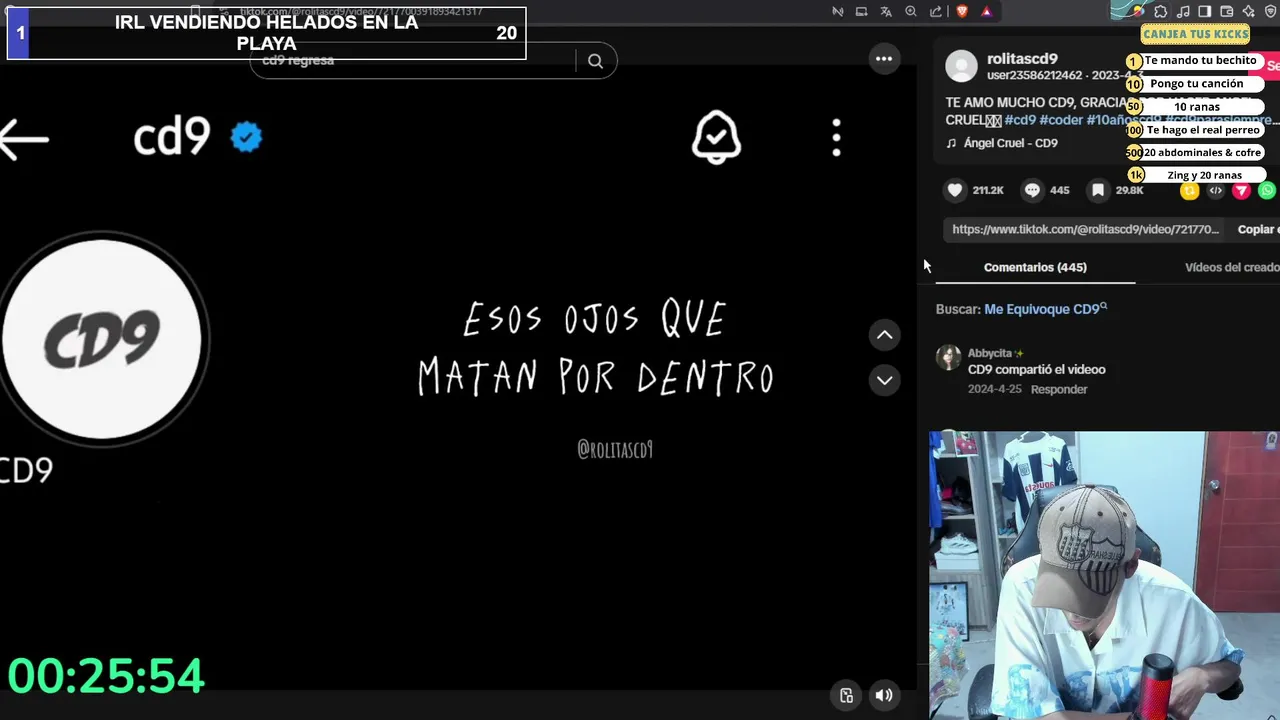Open the #coder hashtag
This screenshot has width=1280, height=720.
point(1061,120)
